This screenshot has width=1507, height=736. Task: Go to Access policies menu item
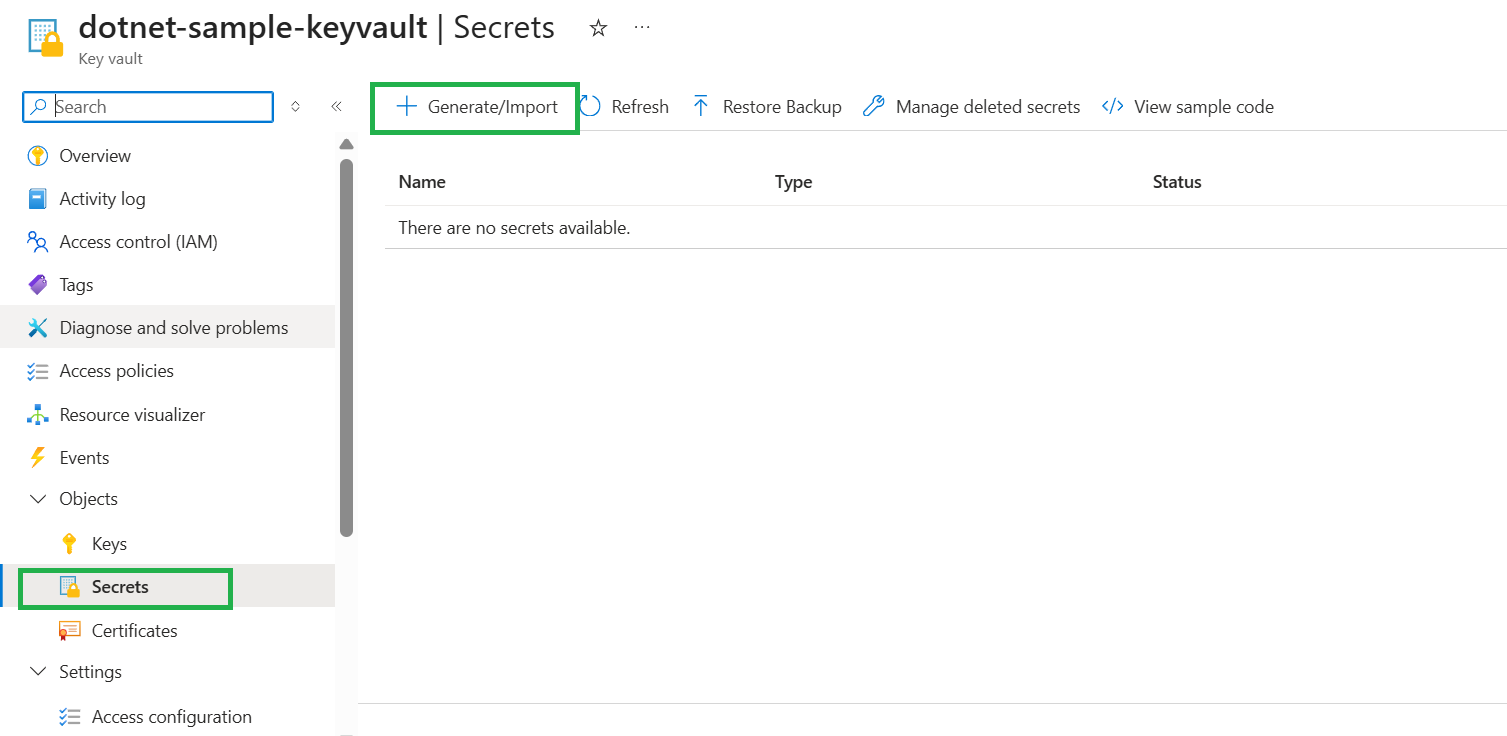pyautogui.click(x=116, y=371)
